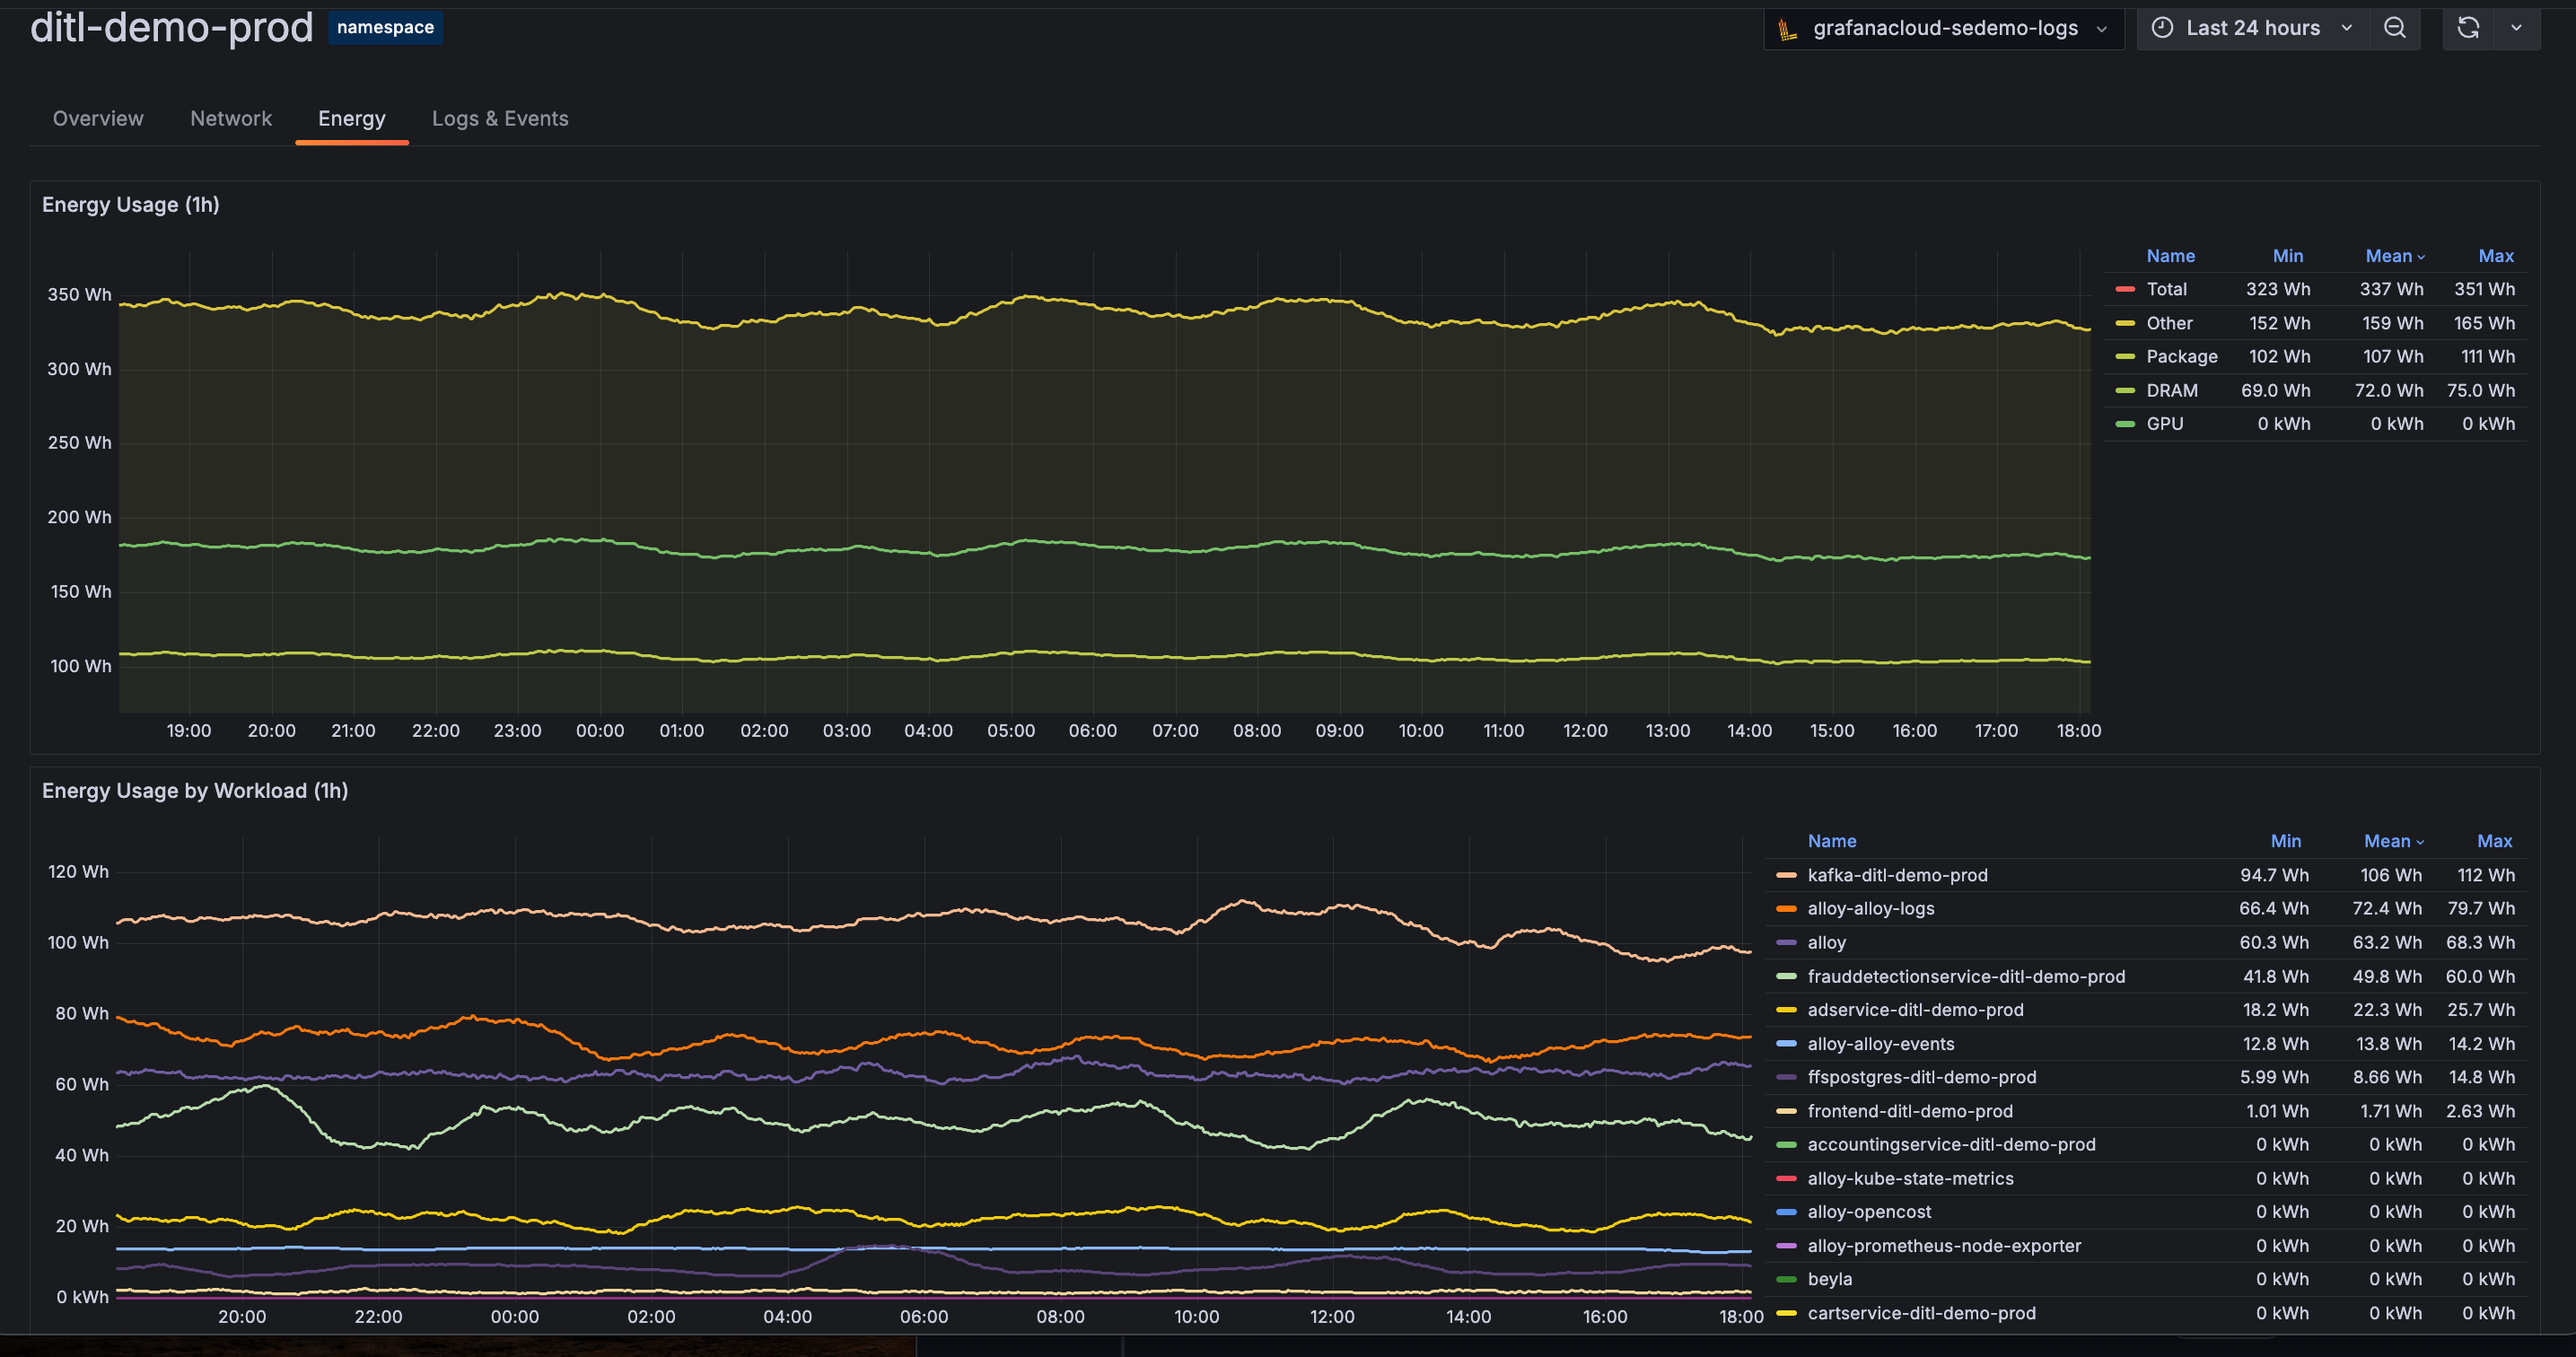Click the green marker beside the GPU series
2576x1357 pixels.
tap(2126, 423)
